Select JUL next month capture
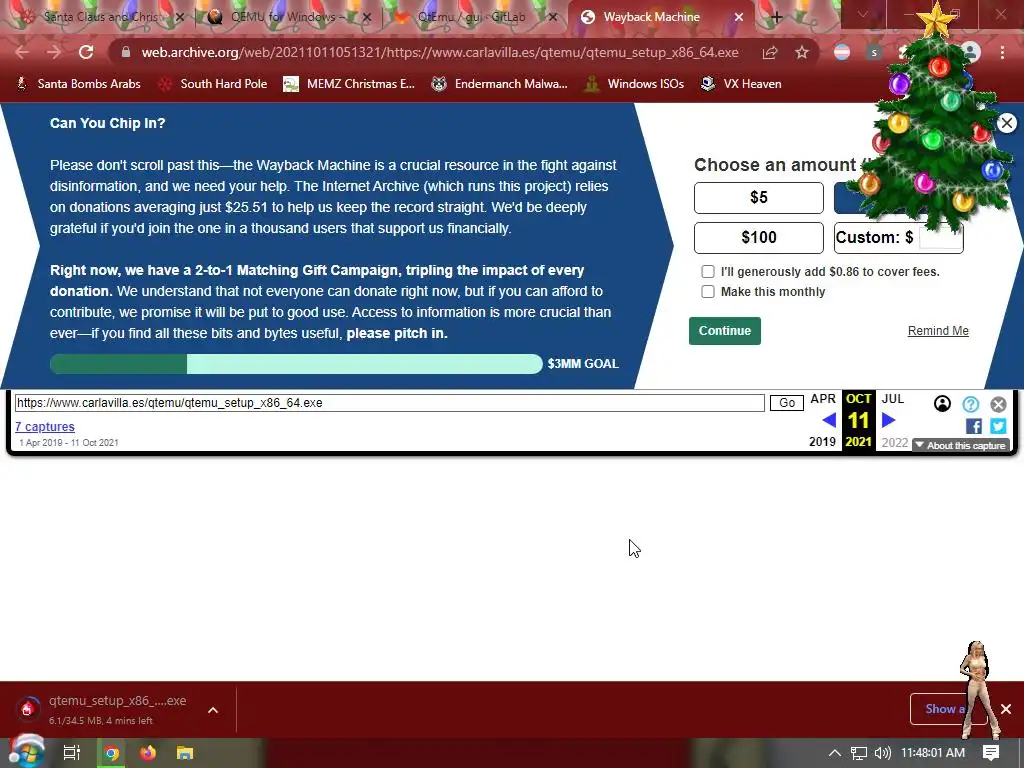1024x768 pixels. tap(893, 399)
